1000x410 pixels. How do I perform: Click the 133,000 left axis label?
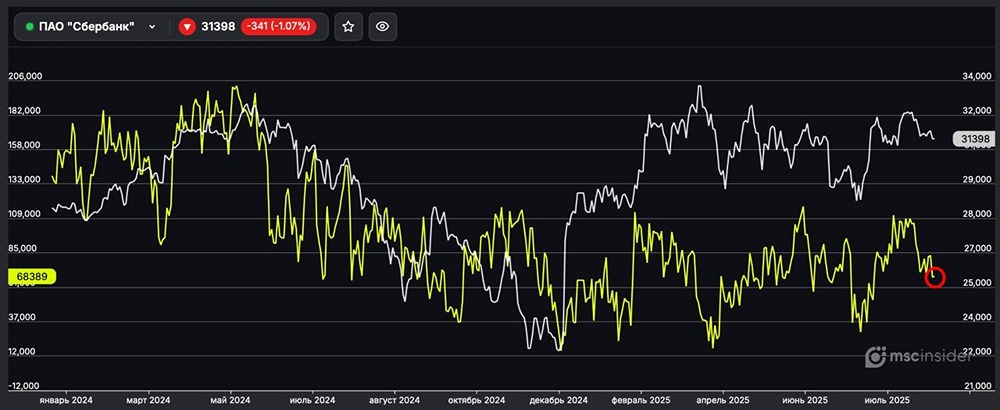coord(25,180)
